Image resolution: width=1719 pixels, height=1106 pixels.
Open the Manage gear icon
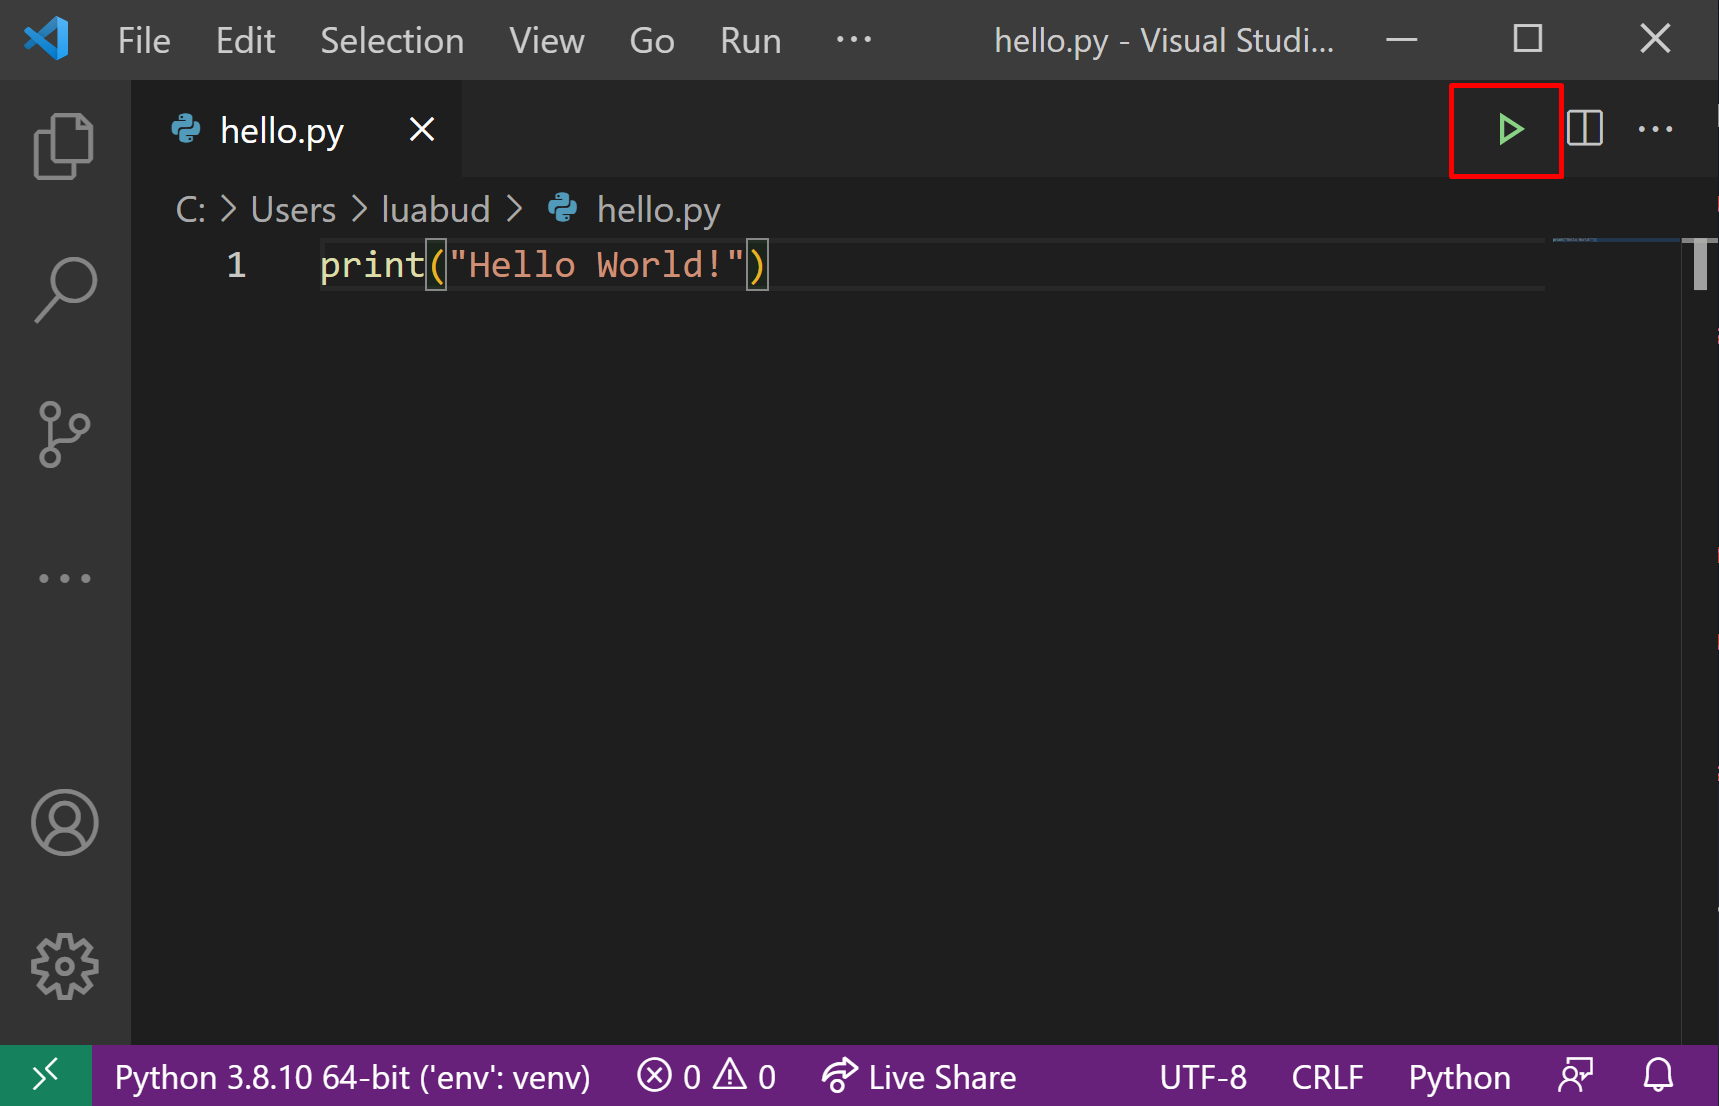(64, 966)
